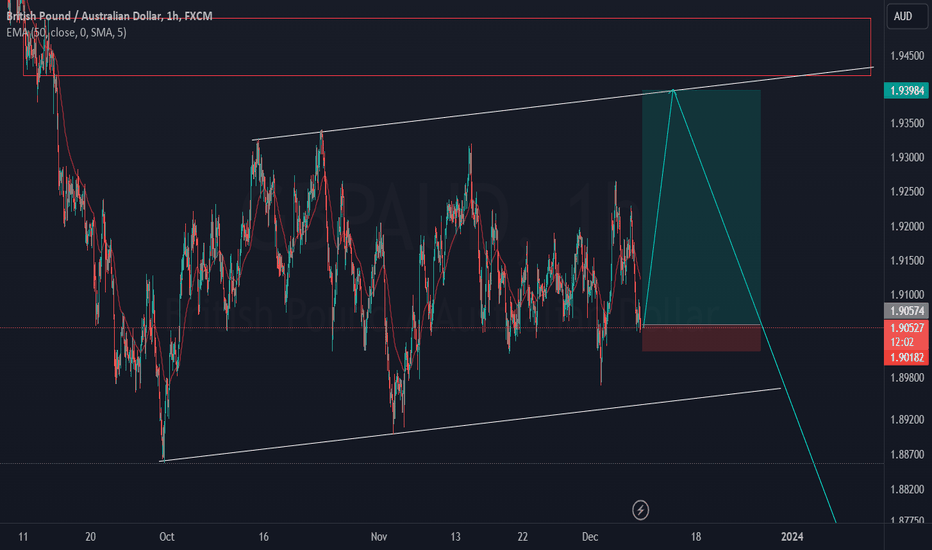Click the lightning bolt events icon
The image size is (932, 550).
coord(640,510)
